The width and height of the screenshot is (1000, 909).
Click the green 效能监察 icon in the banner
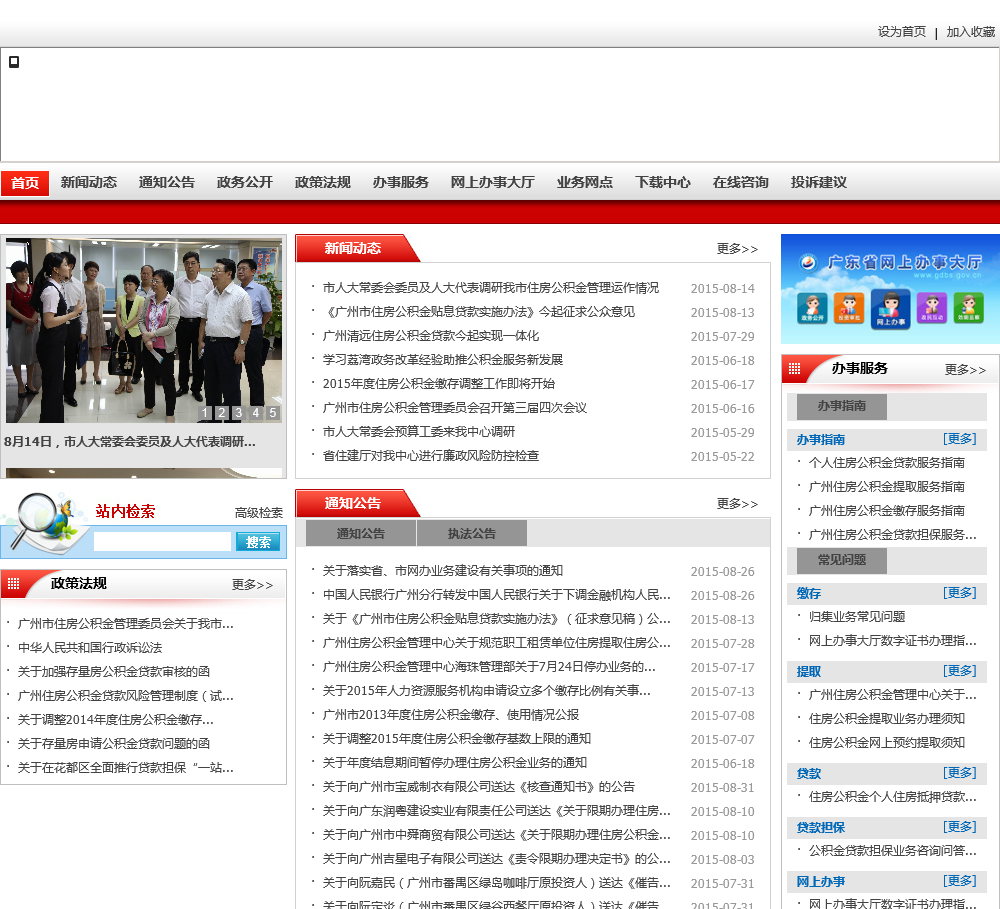(968, 308)
